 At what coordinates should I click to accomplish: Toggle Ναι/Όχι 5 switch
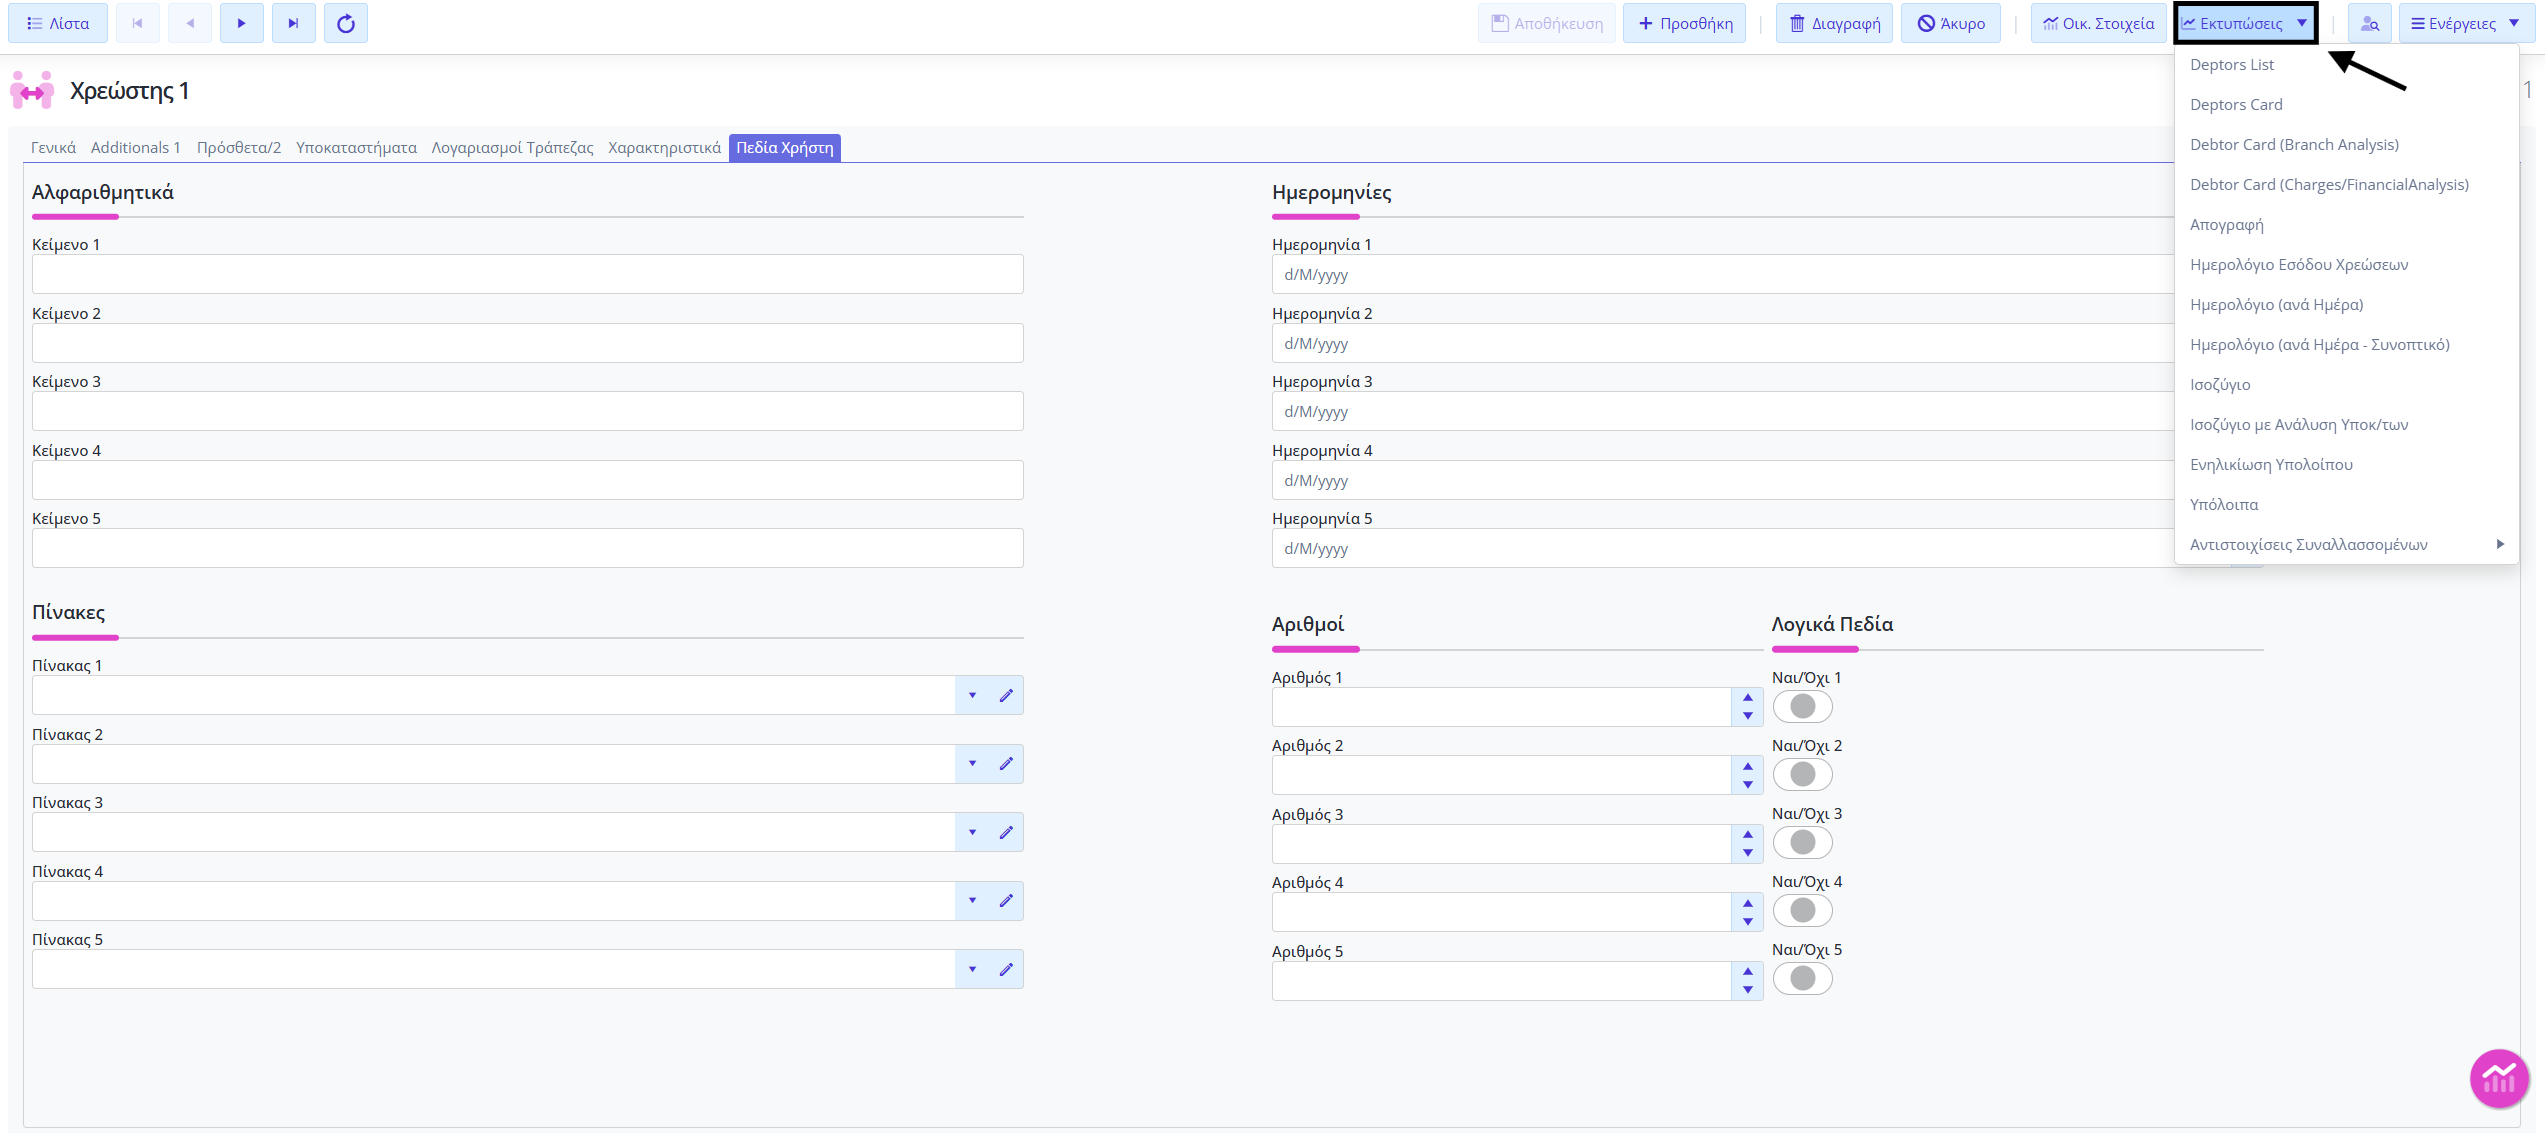(x=1802, y=978)
